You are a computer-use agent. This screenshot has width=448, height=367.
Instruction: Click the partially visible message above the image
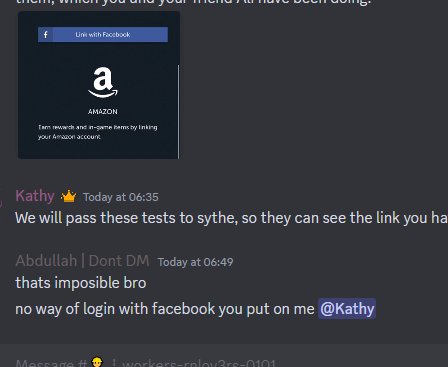click(193, 2)
